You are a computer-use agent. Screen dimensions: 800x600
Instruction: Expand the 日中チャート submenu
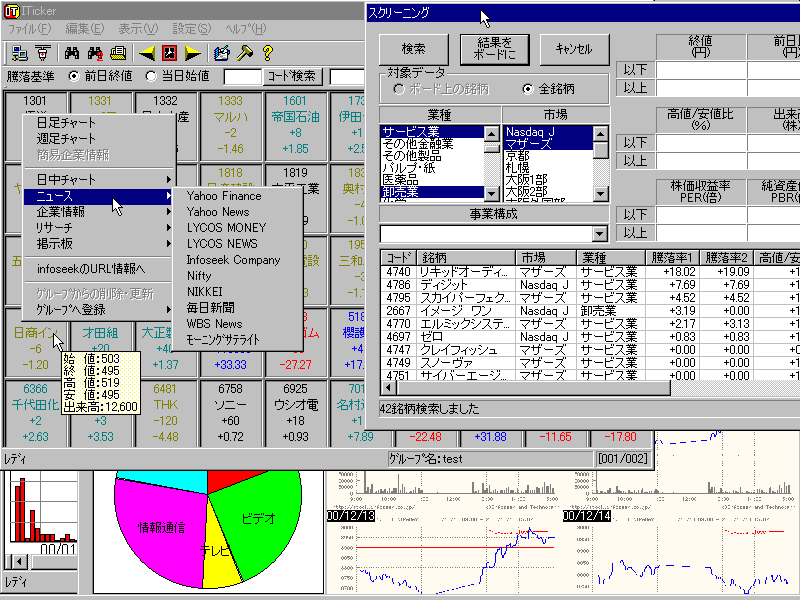(100, 180)
